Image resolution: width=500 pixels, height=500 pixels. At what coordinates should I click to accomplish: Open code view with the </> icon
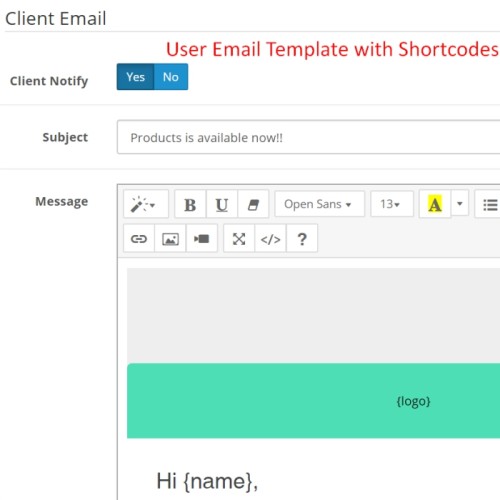(x=270, y=238)
